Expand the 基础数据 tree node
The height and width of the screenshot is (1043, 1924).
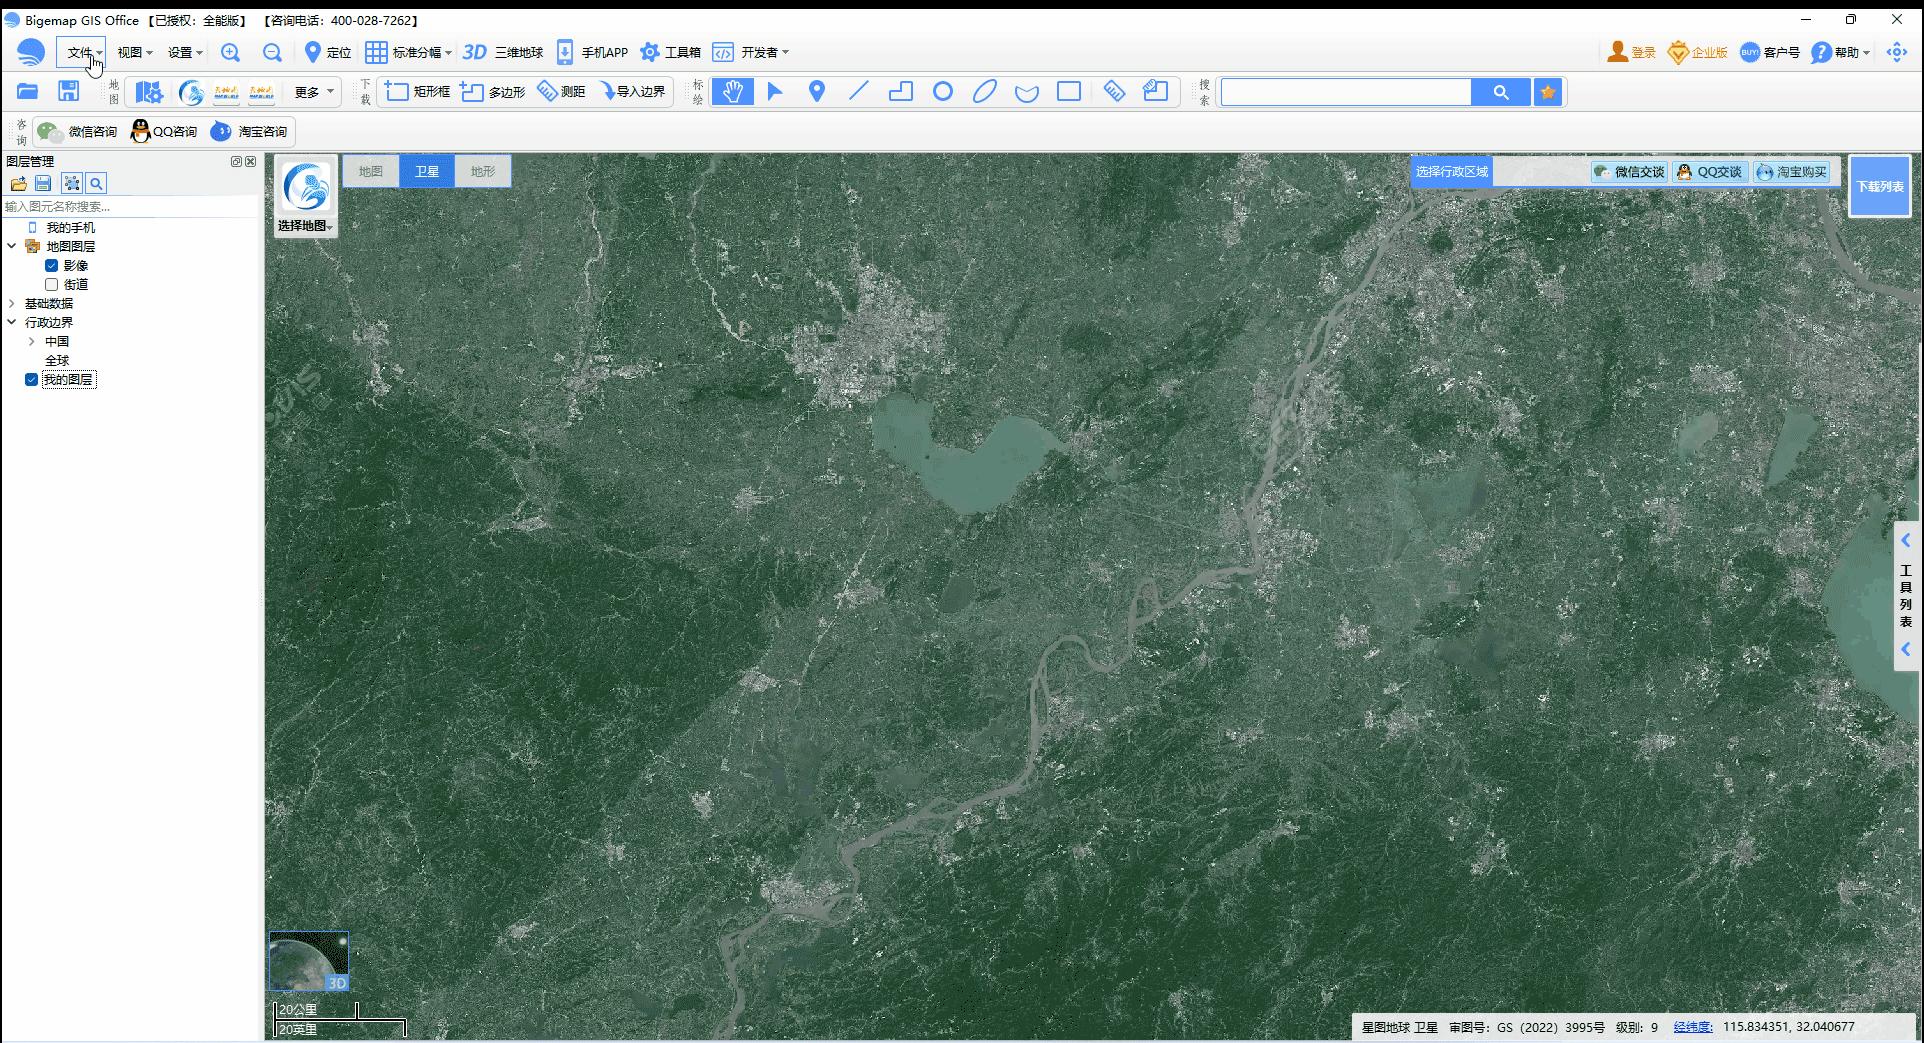point(12,304)
